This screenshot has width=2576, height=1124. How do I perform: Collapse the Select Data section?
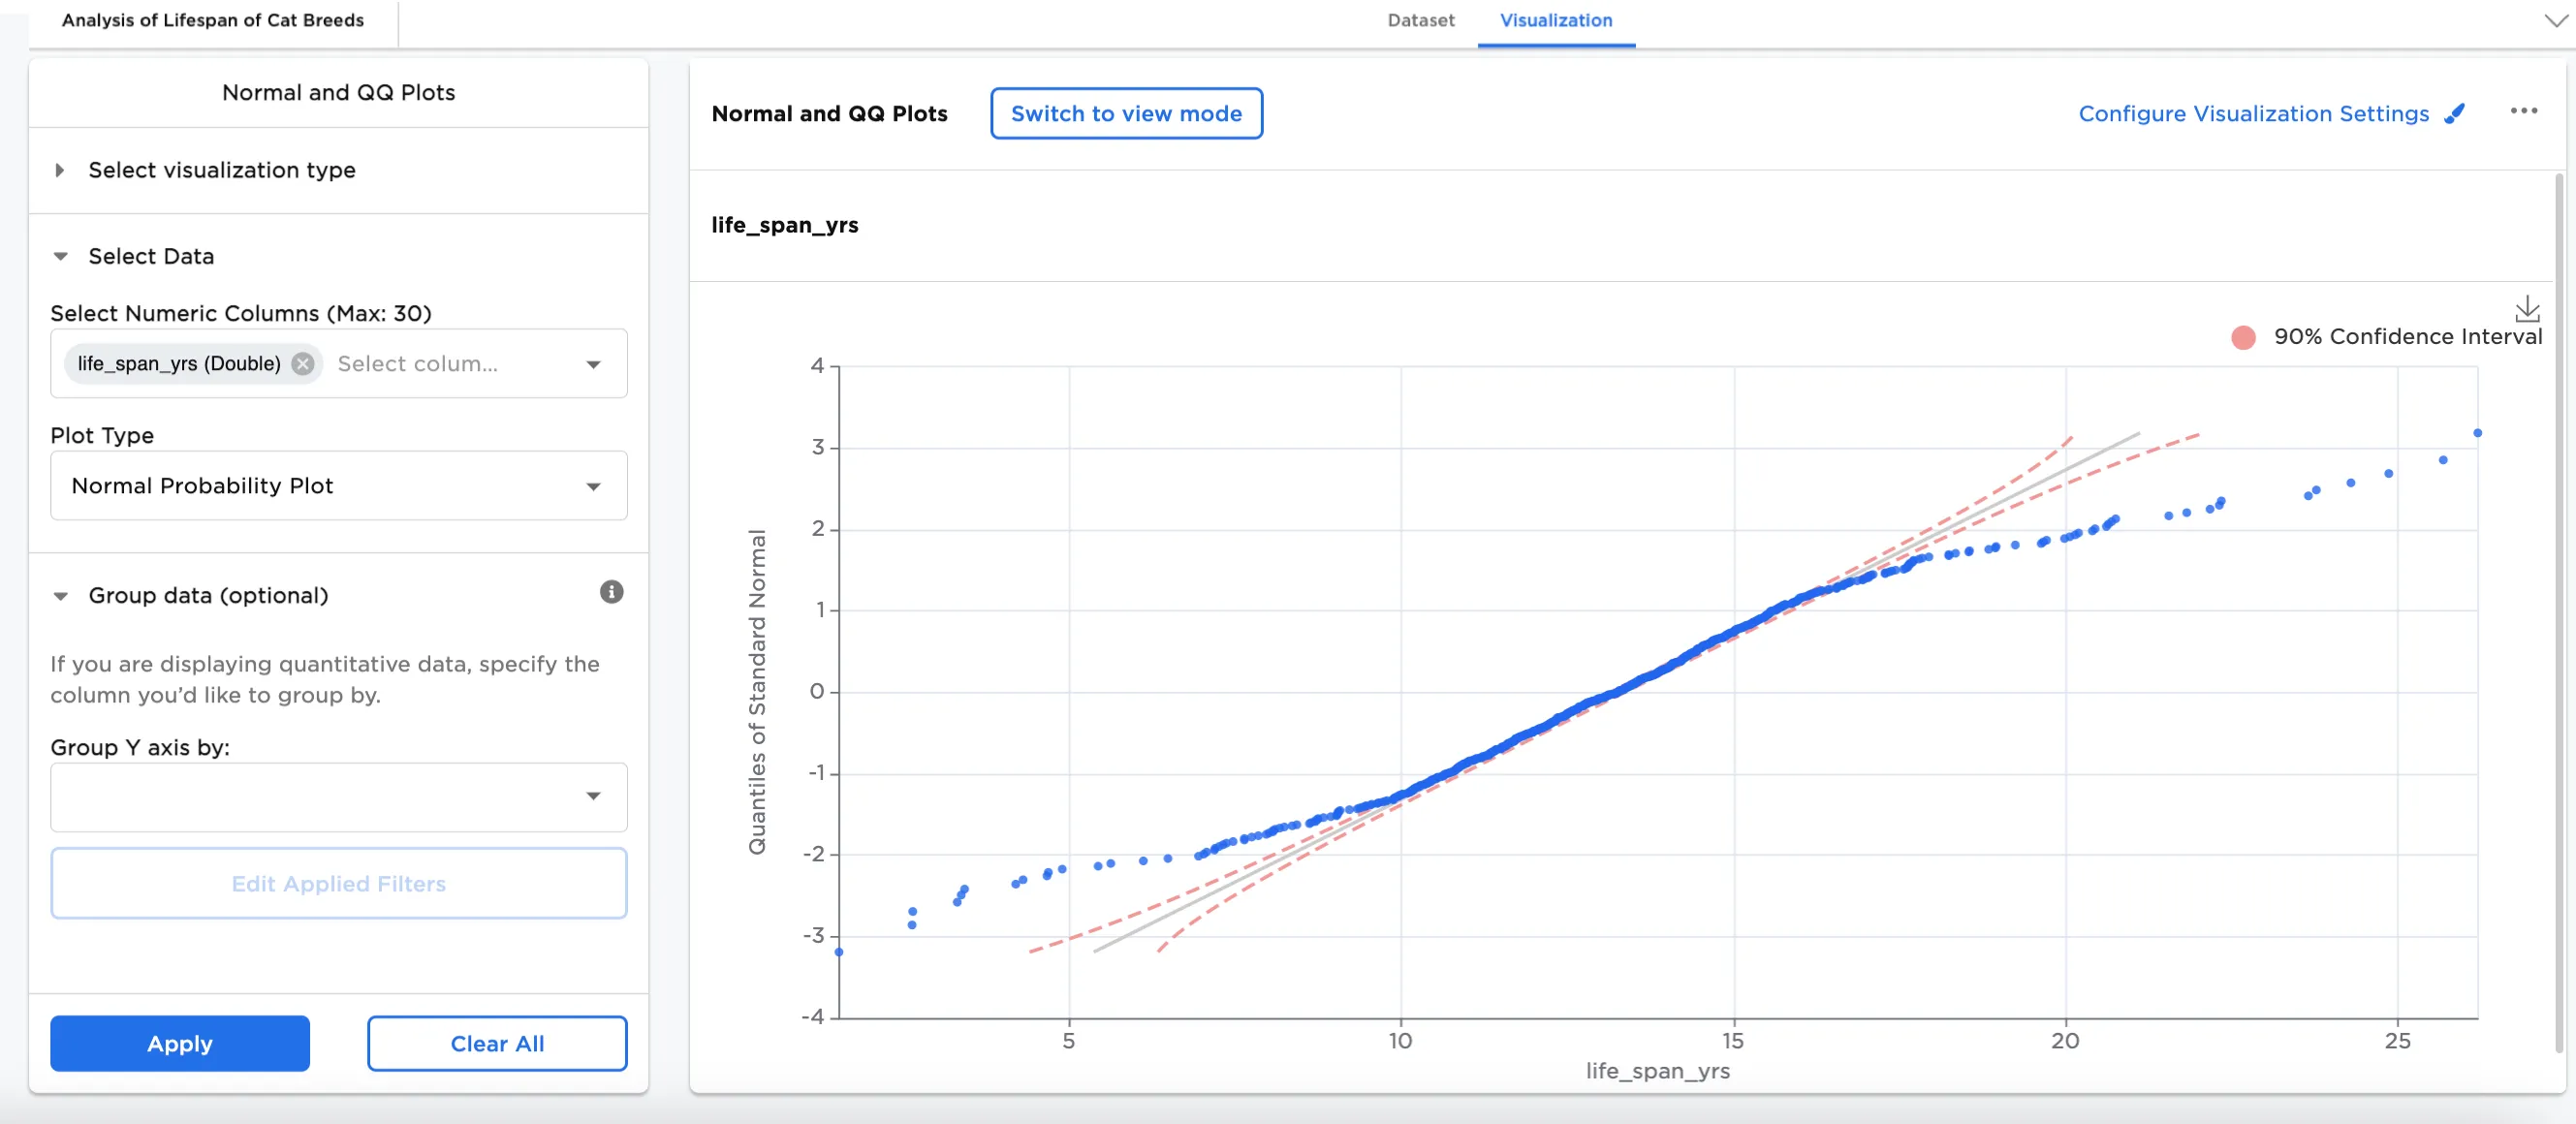(x=60, y=257)
